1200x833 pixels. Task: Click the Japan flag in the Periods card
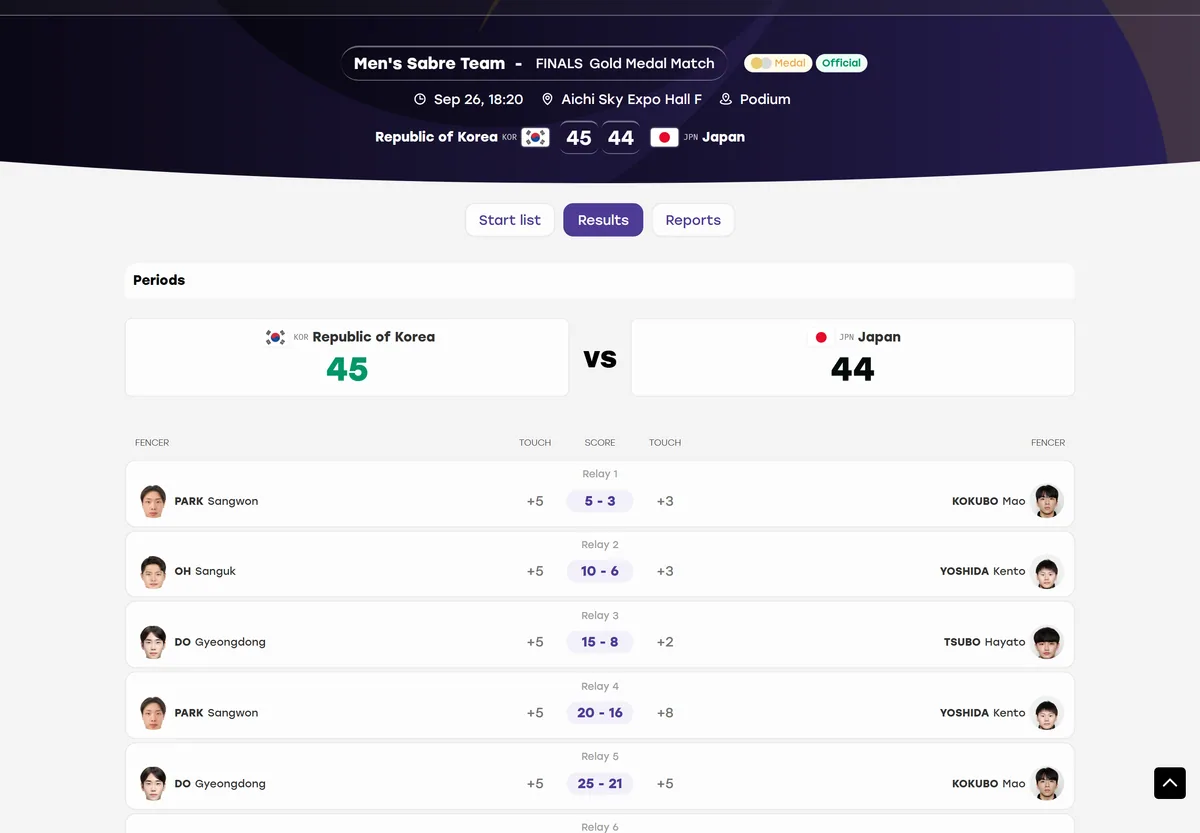click(x=821, y=337)
